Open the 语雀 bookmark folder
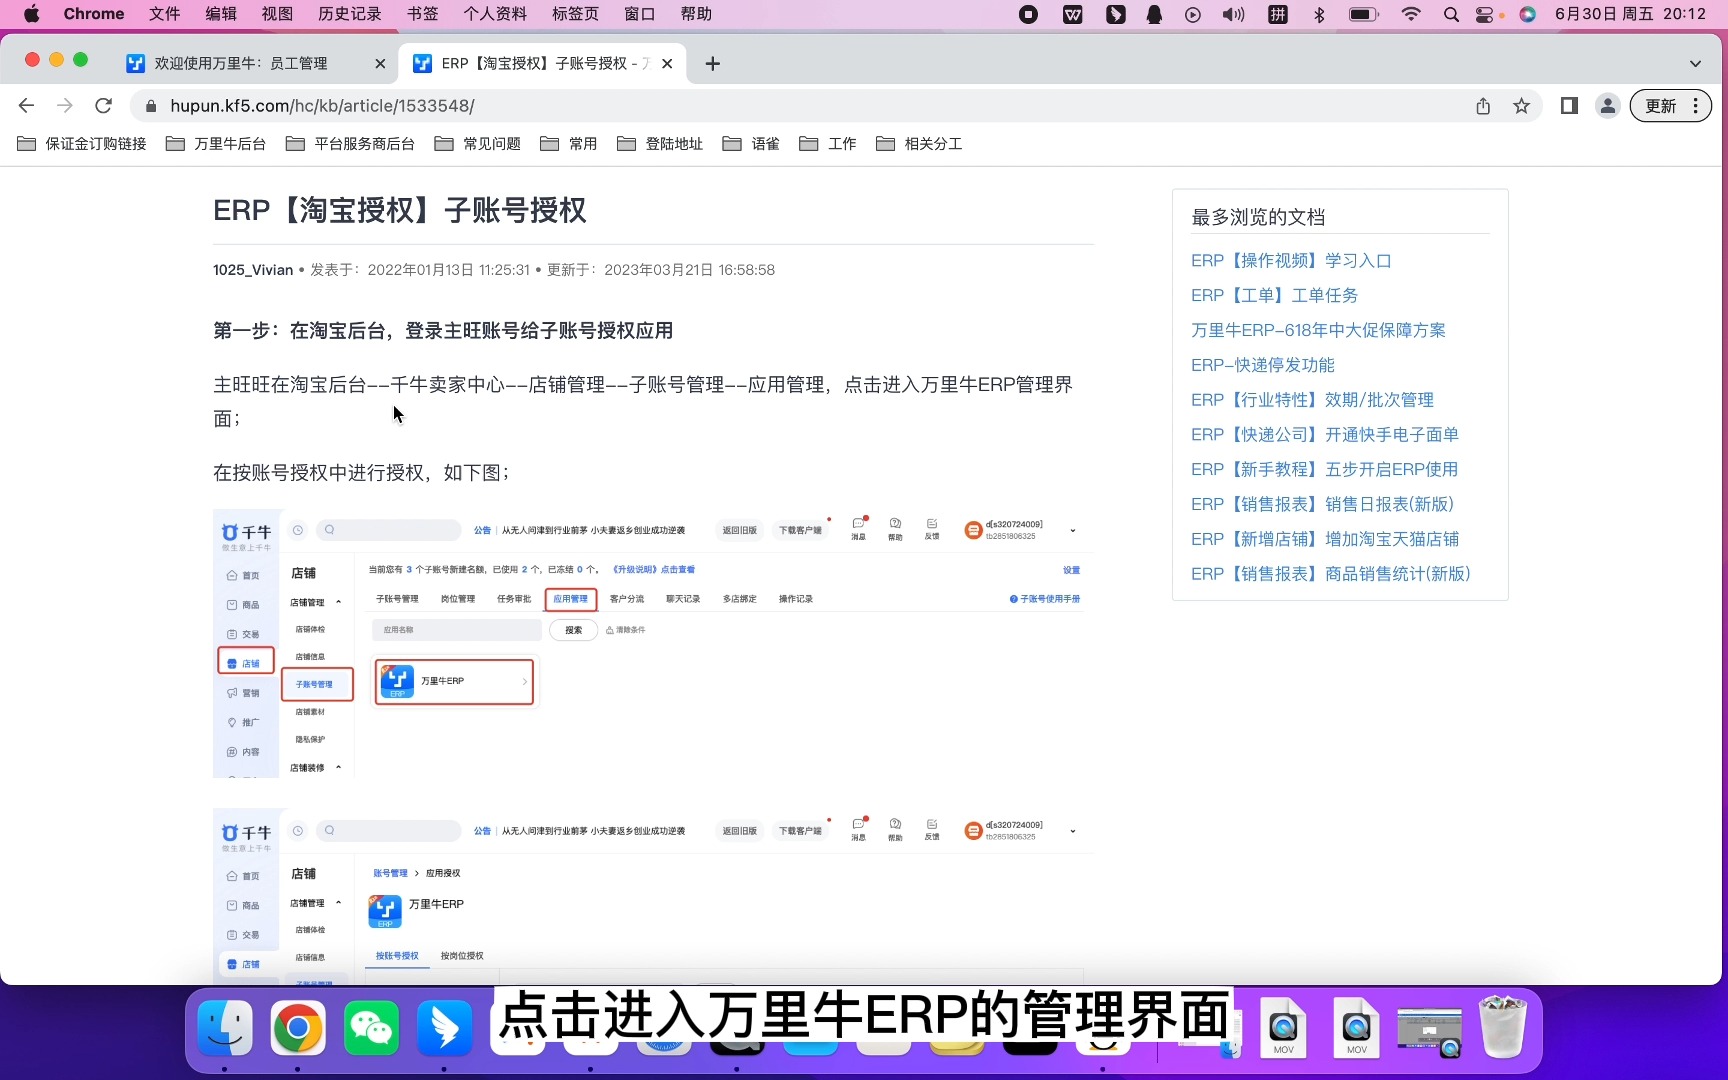Viewport: 1728px width, 1080px height. [x=751, y=144]
